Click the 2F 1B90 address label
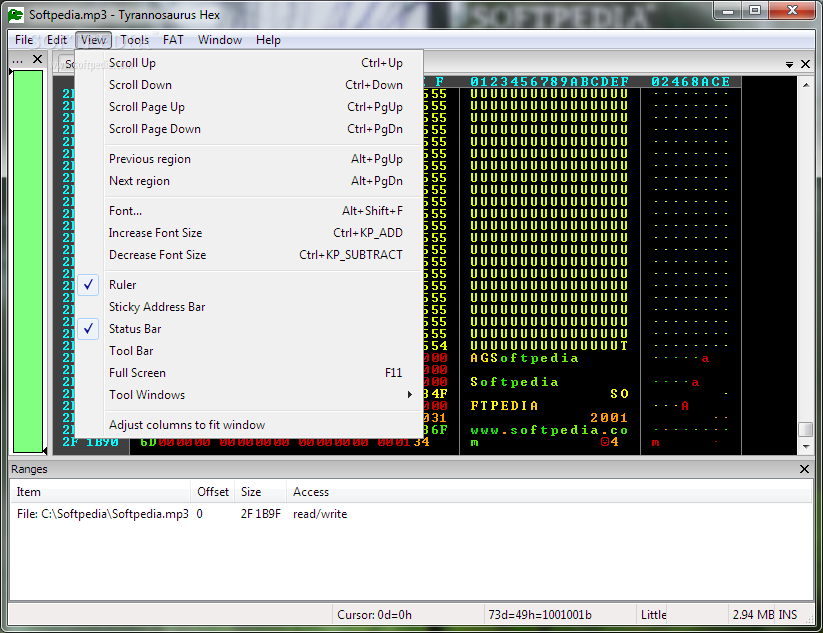Screen dimensions: 823x633 90,442
